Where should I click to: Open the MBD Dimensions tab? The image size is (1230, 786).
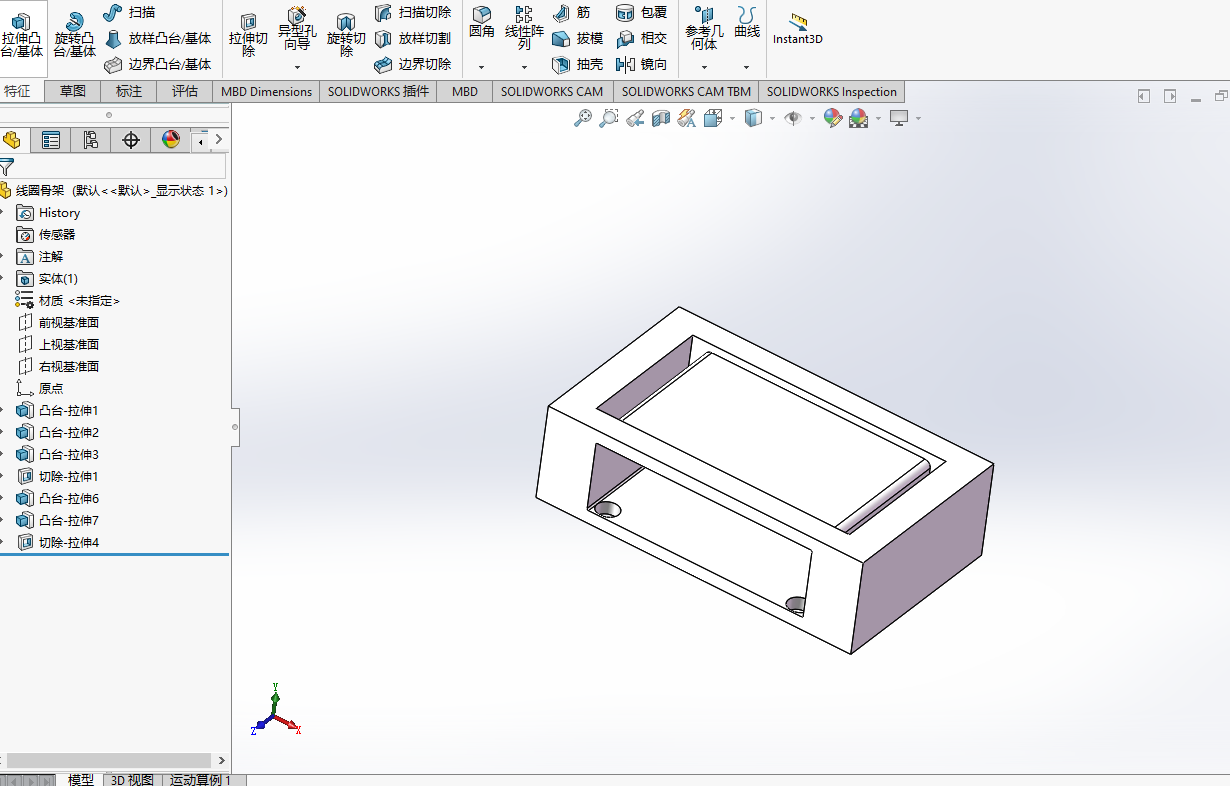267,91
